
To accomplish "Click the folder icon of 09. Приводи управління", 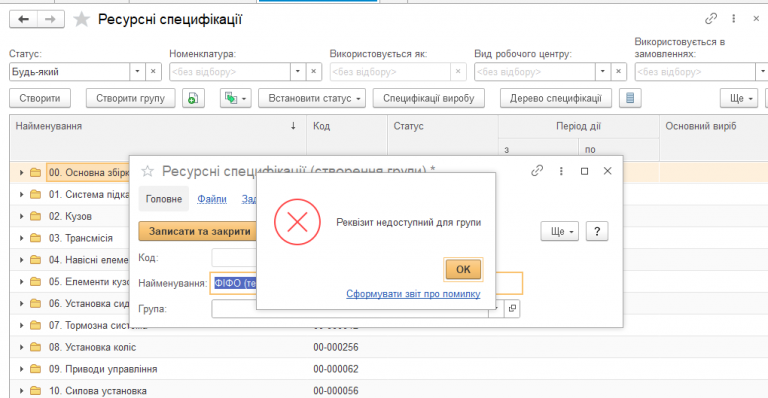I will click(x=35, y=369).
